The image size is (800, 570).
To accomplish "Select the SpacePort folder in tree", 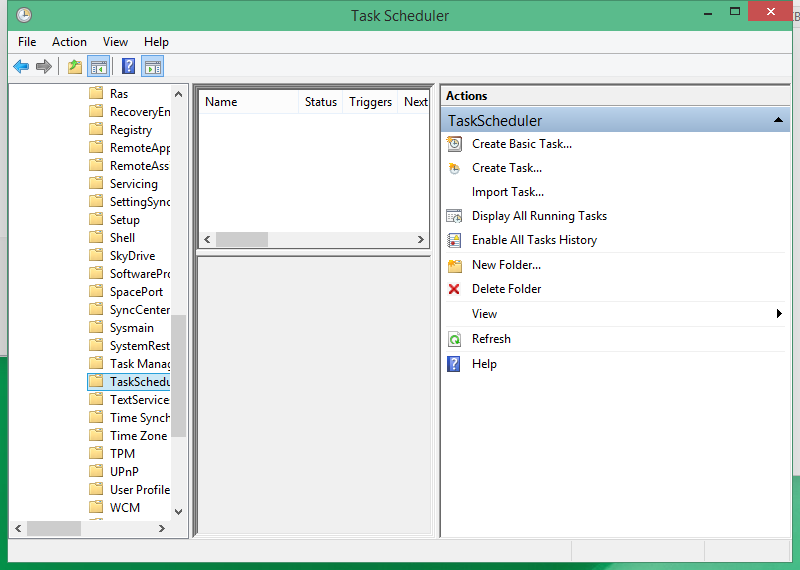I will [136, 291].
